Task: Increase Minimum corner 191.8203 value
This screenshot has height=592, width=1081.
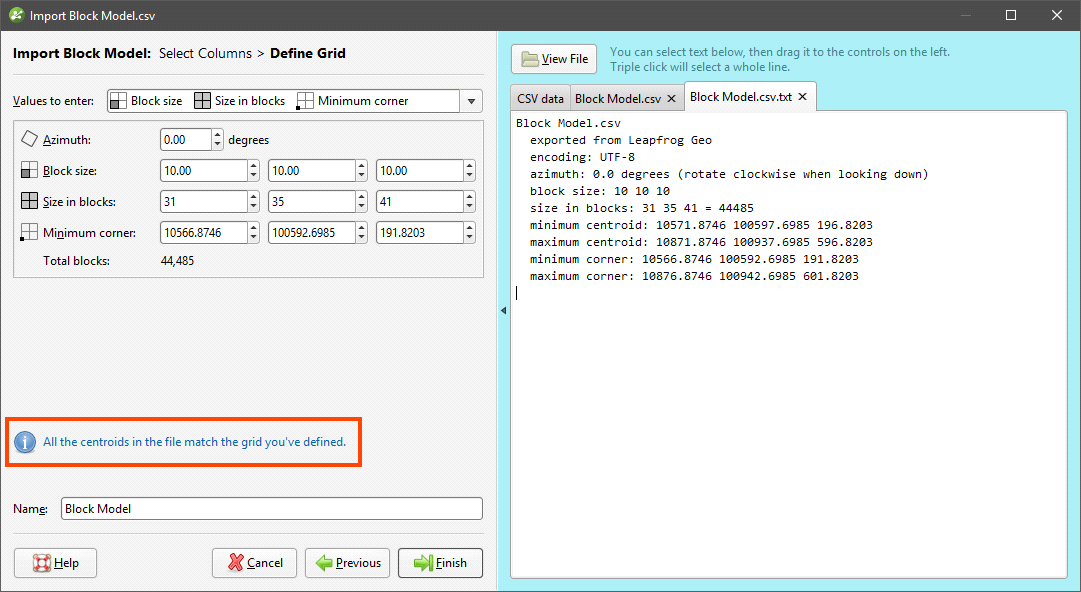Action: point(469,227)
